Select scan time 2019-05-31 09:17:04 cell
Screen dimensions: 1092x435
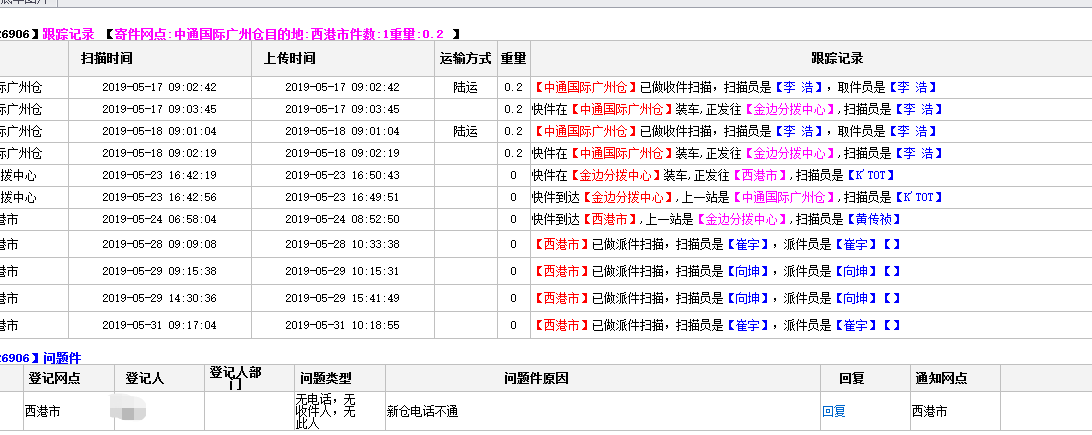[x=159, y=325]
